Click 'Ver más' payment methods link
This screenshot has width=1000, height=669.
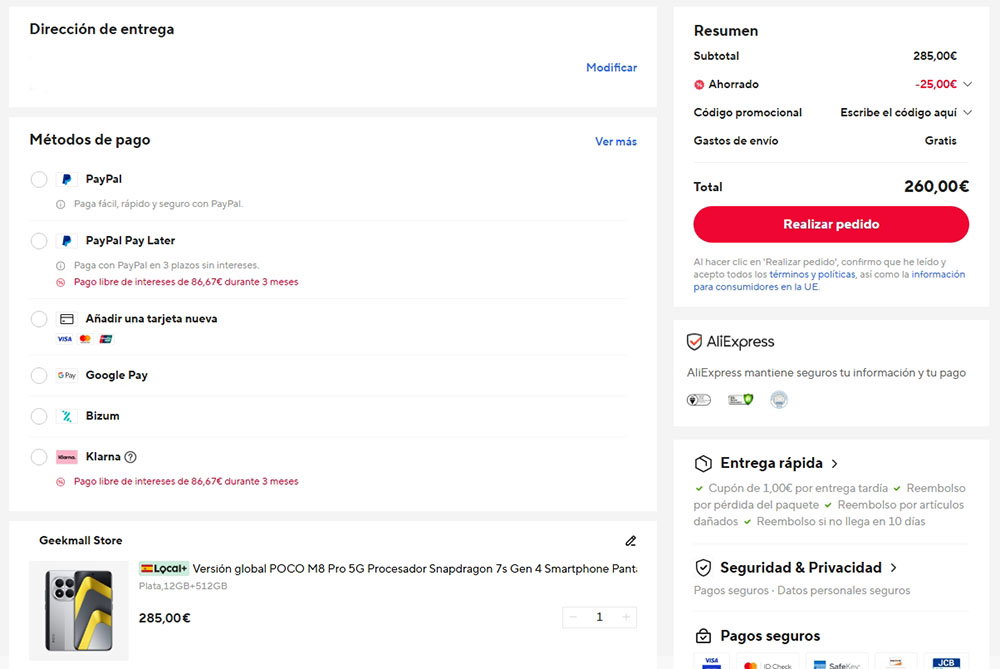click(x=615, y=142)
